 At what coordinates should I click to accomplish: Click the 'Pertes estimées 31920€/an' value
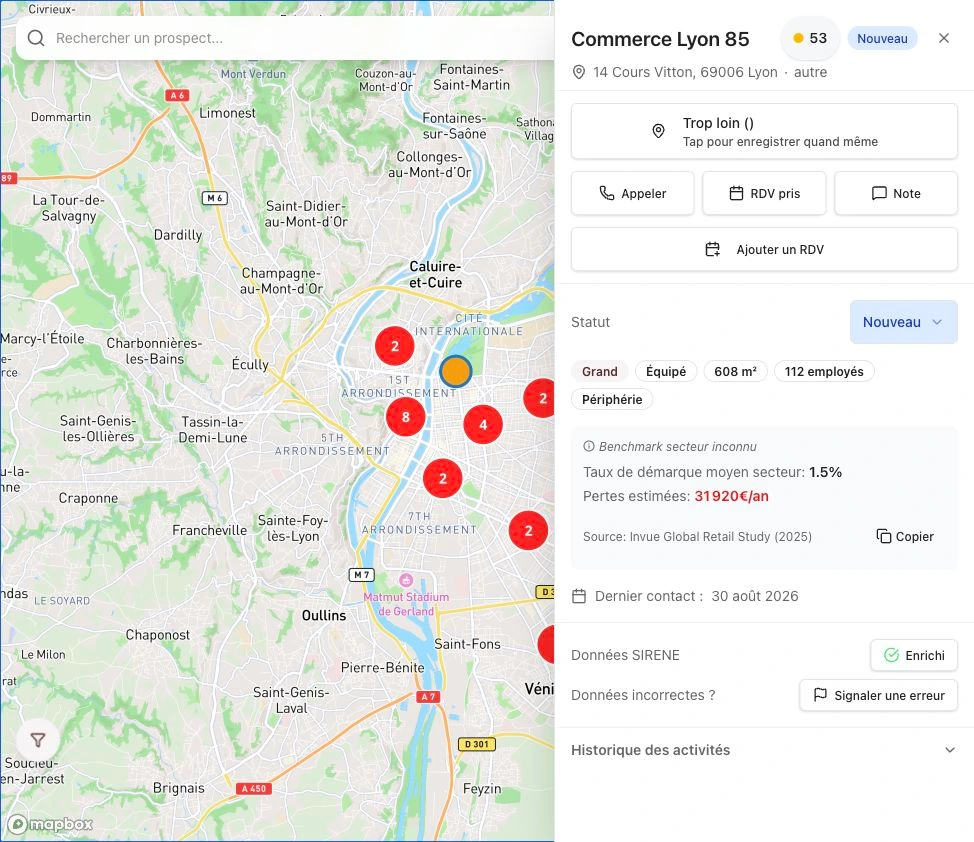pyautogui.click(x=731, y=496)
